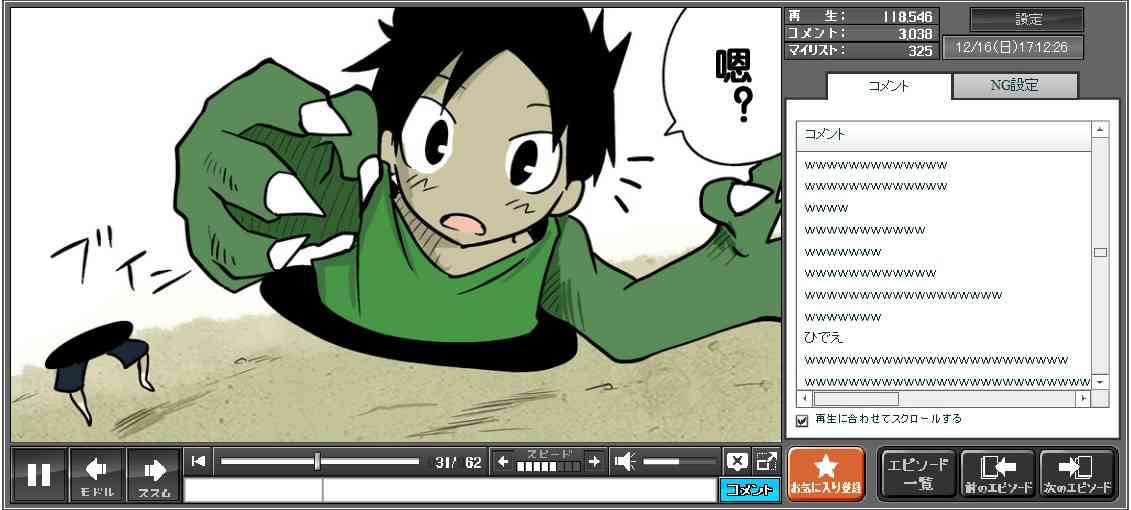Increase playback speed with right arrow
Screen dimensions: 1131x510
point(594,461)
